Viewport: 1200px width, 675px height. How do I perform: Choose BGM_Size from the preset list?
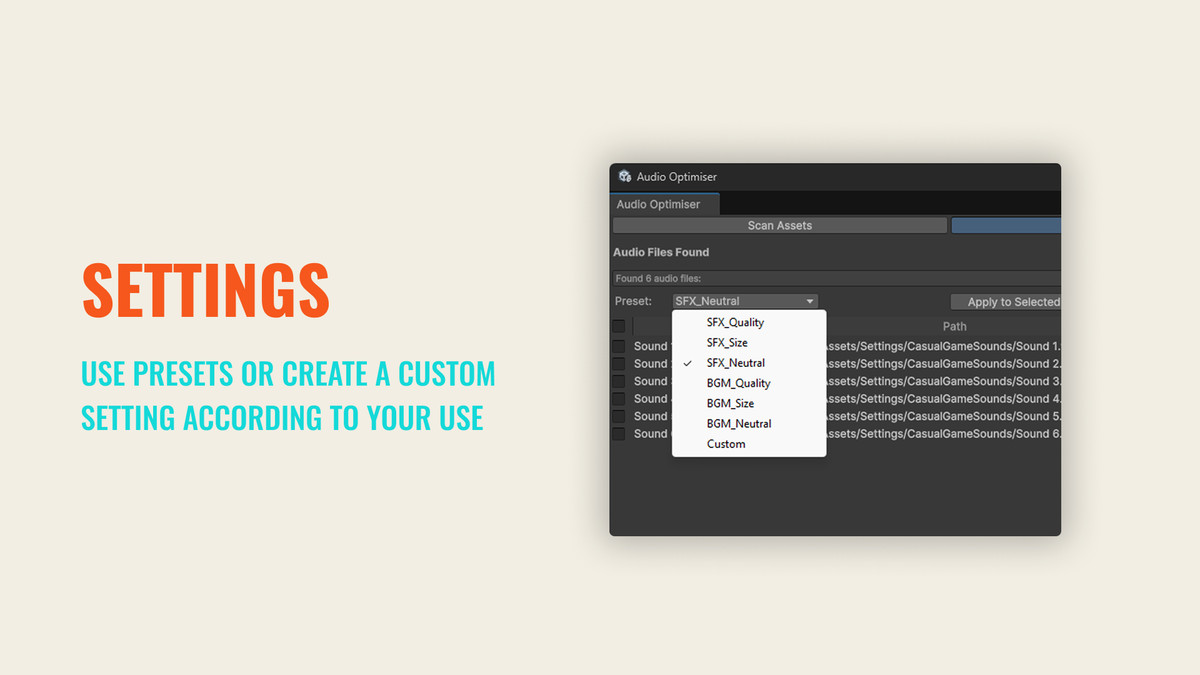coord(749,403)
